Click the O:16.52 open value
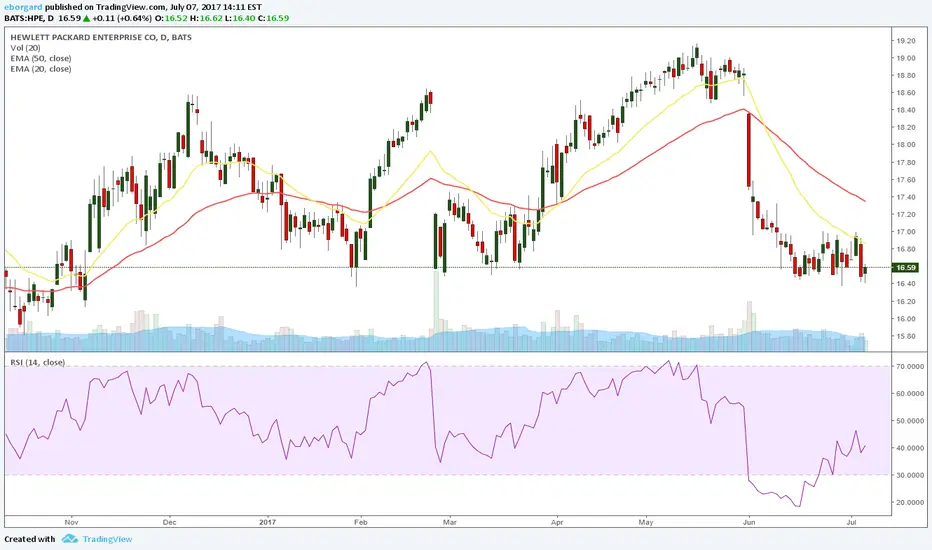 coord(172,18)
